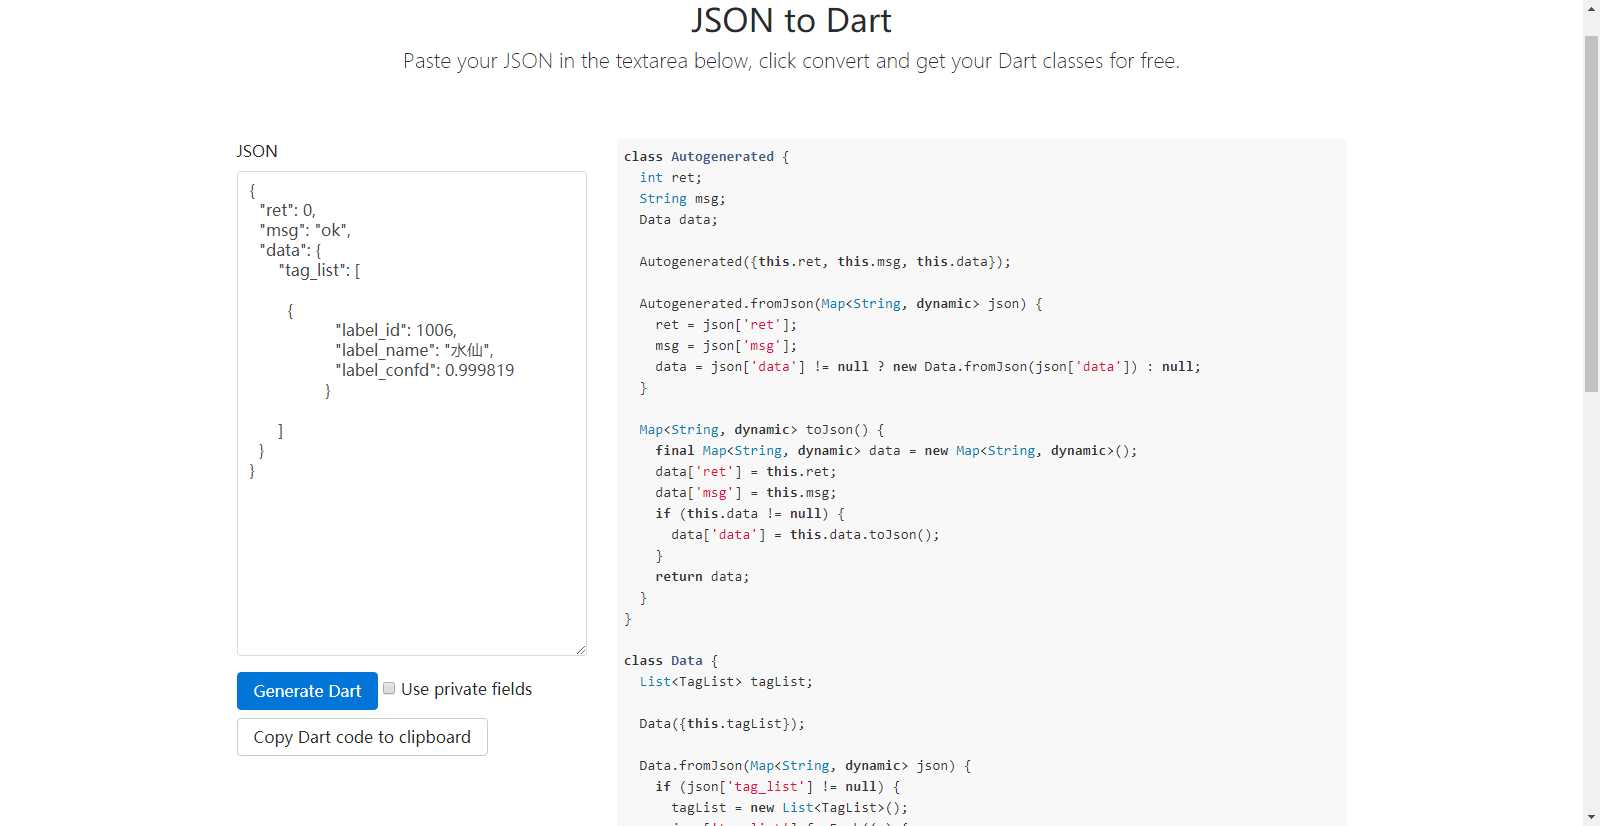Screen dimensions: 1600x826
Task: Click the "data['ret'] = this.ret;" line
Action: coord(746,472)
